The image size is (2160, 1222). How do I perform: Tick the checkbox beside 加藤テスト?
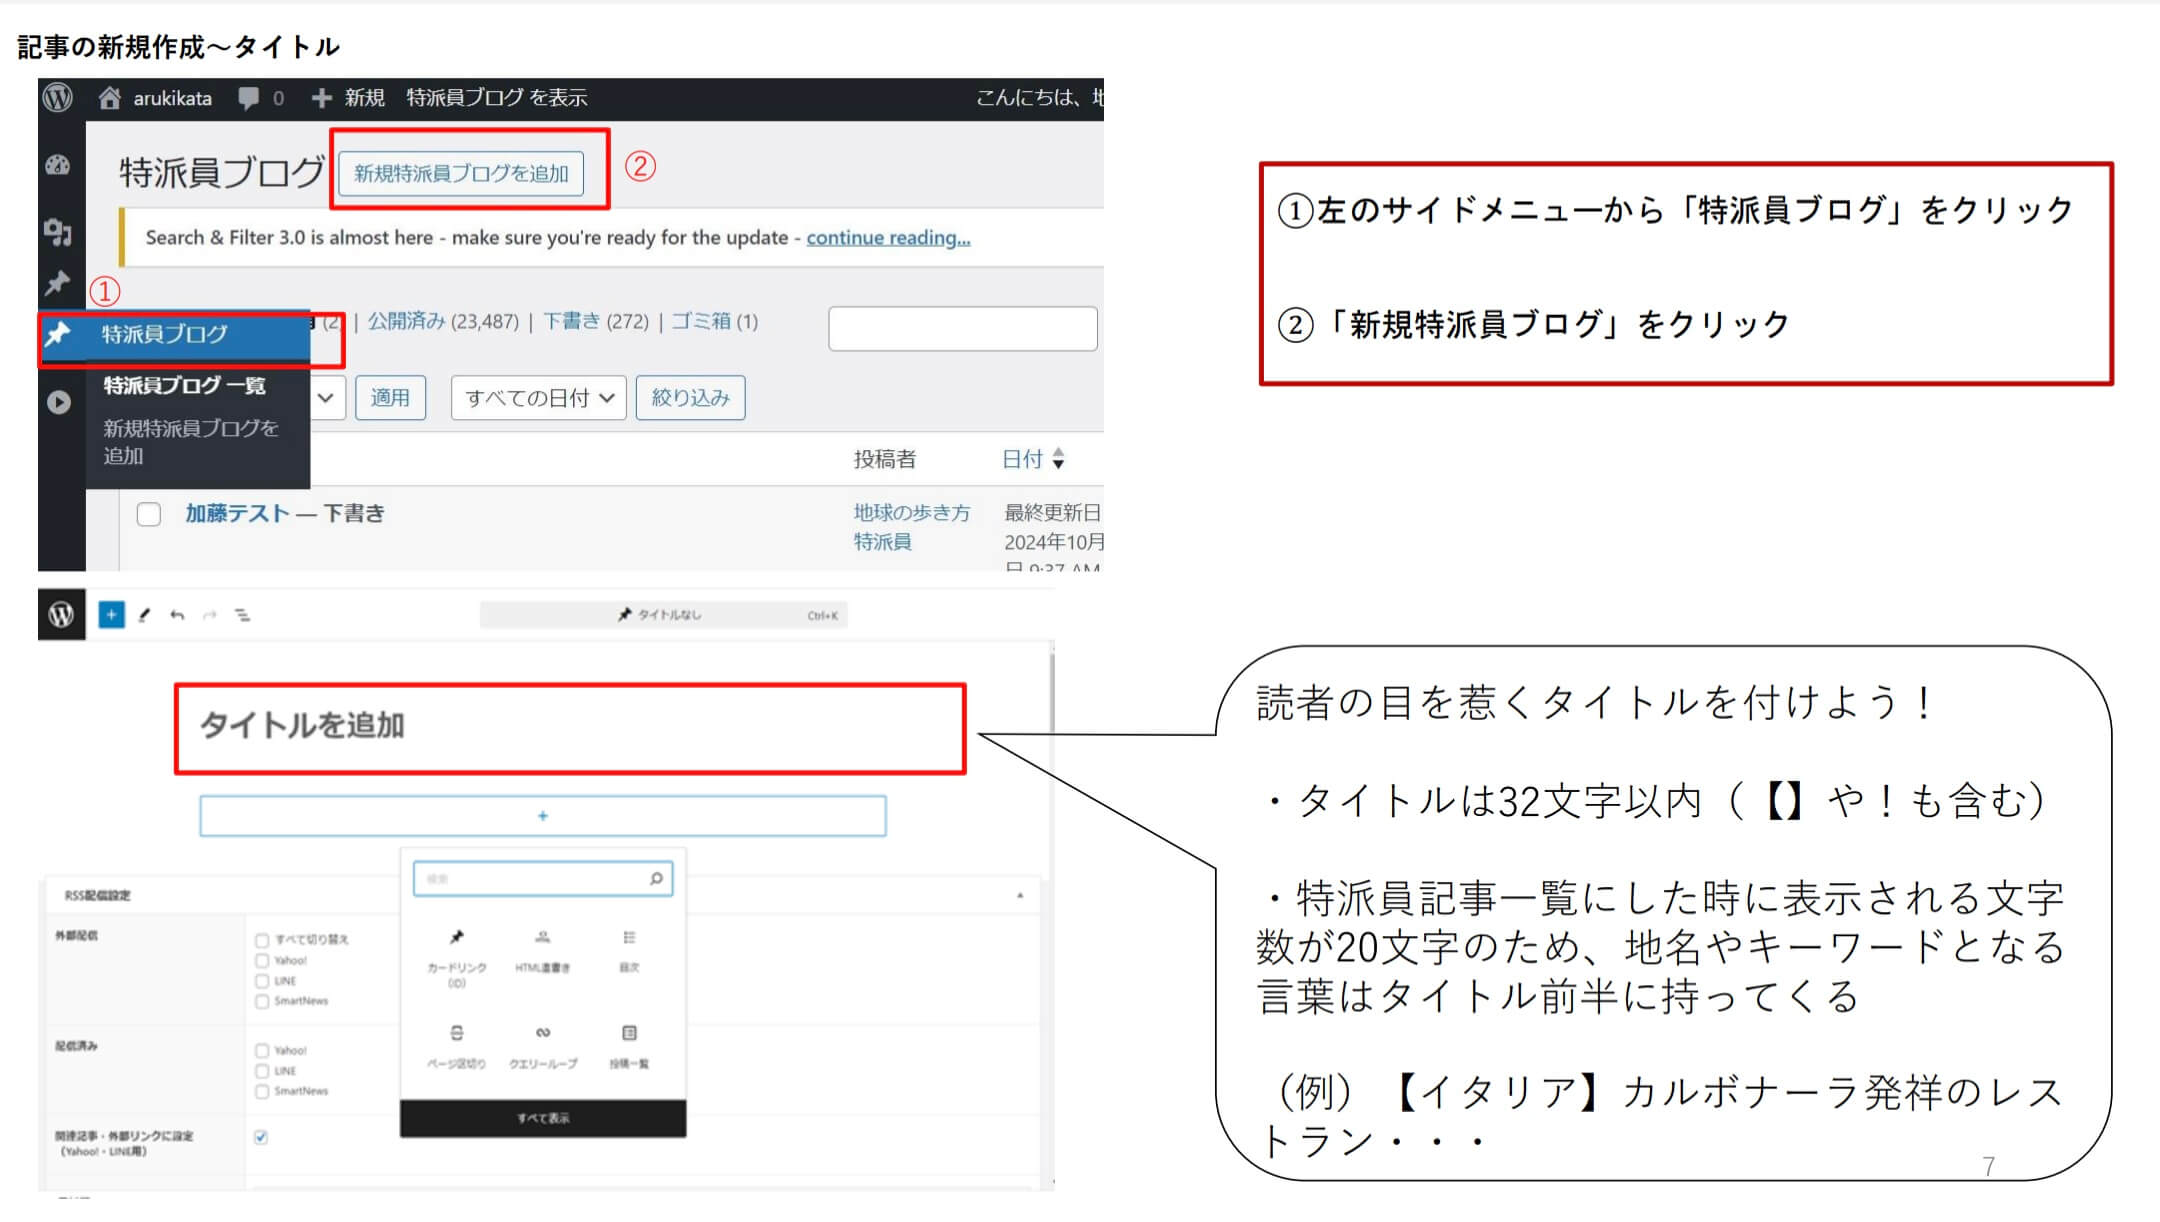point(149,514)
